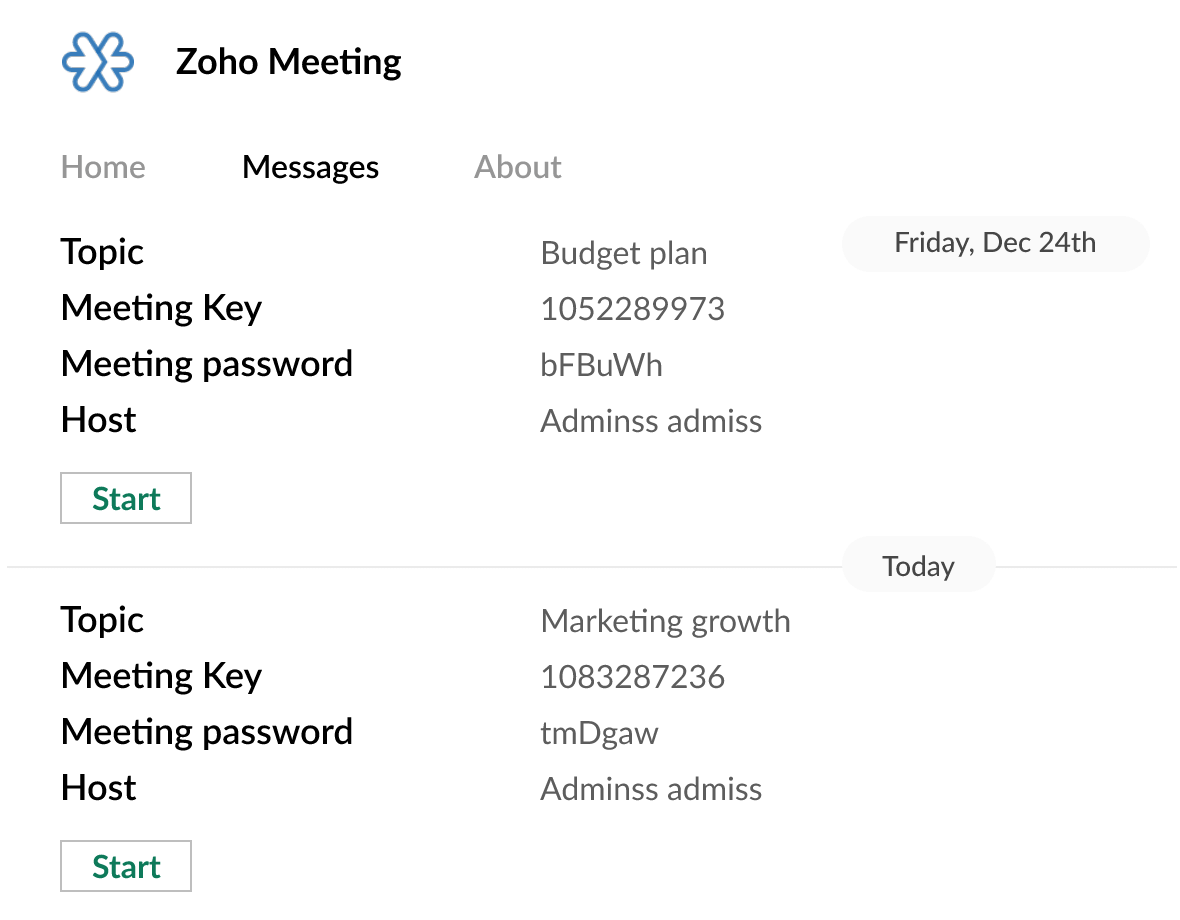
Task: Click host name Adminss admiss for Budget plan
Action: (x=651, y=421)
